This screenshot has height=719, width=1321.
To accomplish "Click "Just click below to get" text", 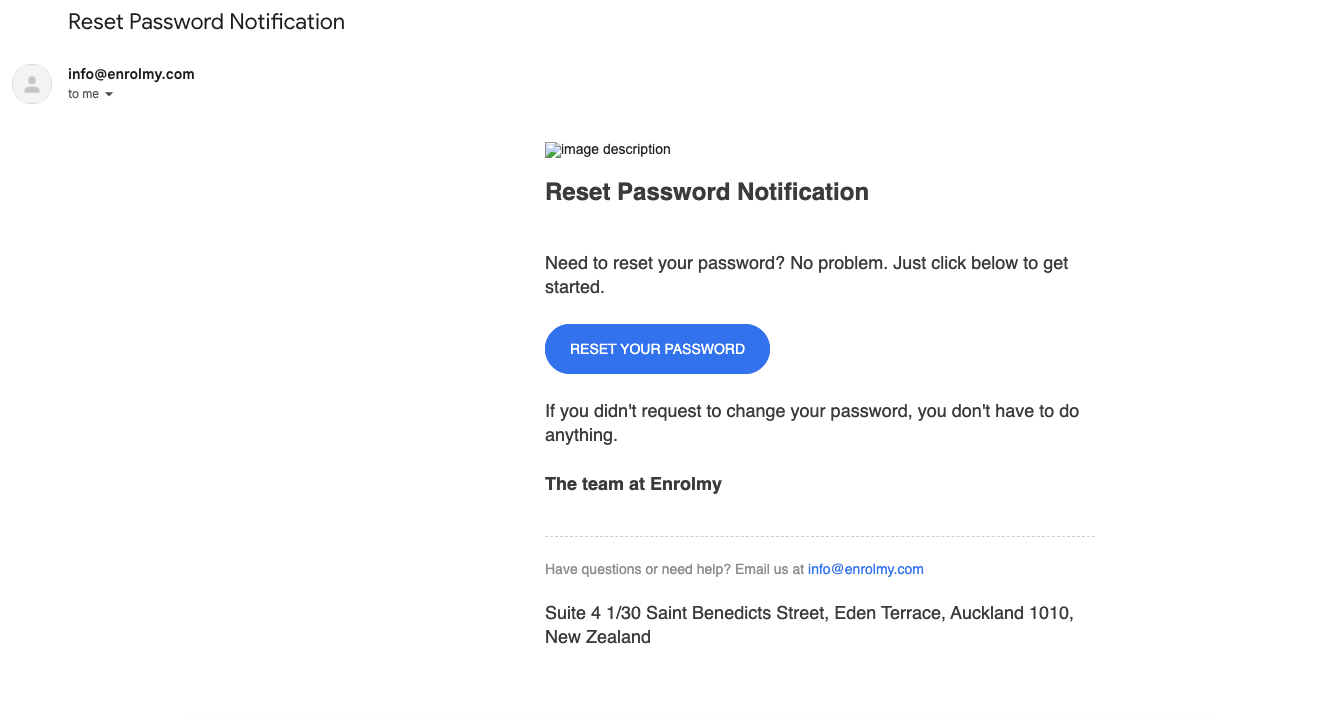I will [x=981, y=263].
